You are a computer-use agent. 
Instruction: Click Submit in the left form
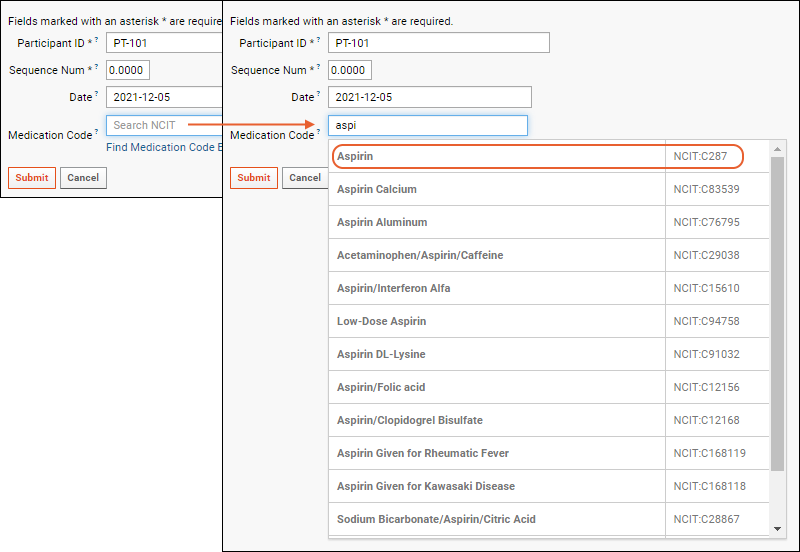(32, 178)
